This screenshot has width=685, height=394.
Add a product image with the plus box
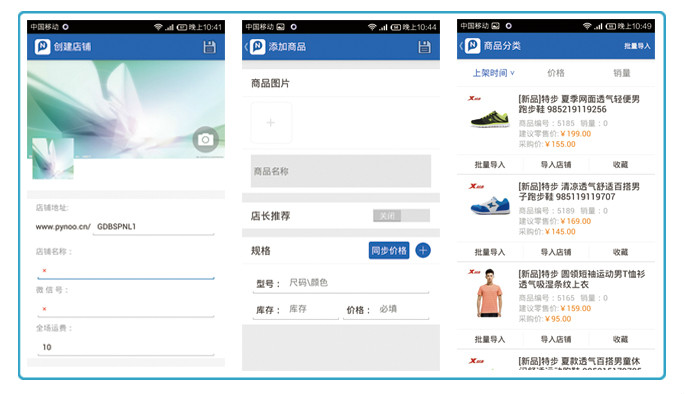point(271,123)
